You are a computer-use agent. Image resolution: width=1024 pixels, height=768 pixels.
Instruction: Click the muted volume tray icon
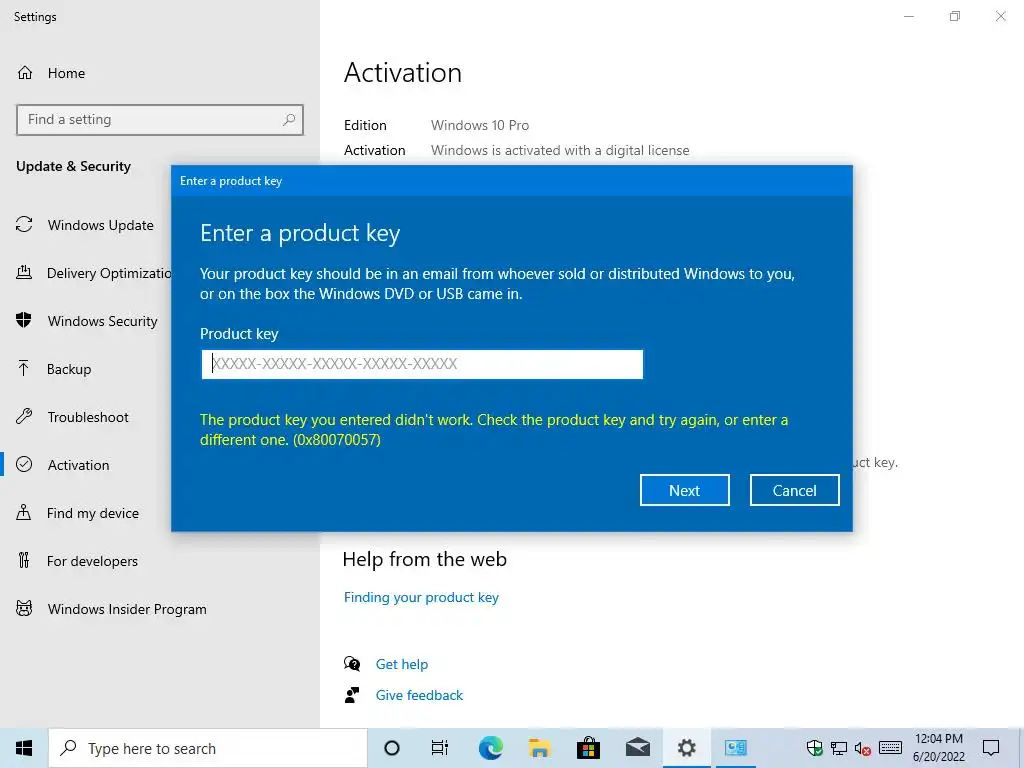click(863, 748)
